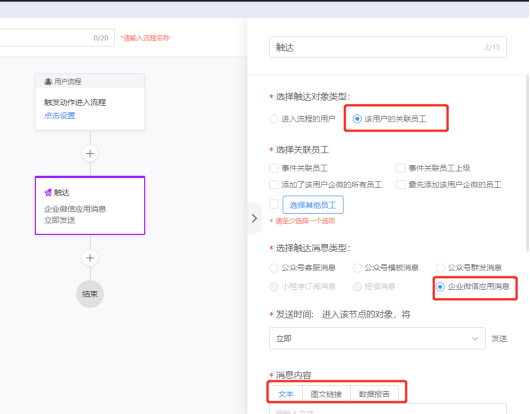The height and width of the screenshot is (414, 530).
Task: Switch to the 数据报告 tab
Action: (x=374, y=394)
